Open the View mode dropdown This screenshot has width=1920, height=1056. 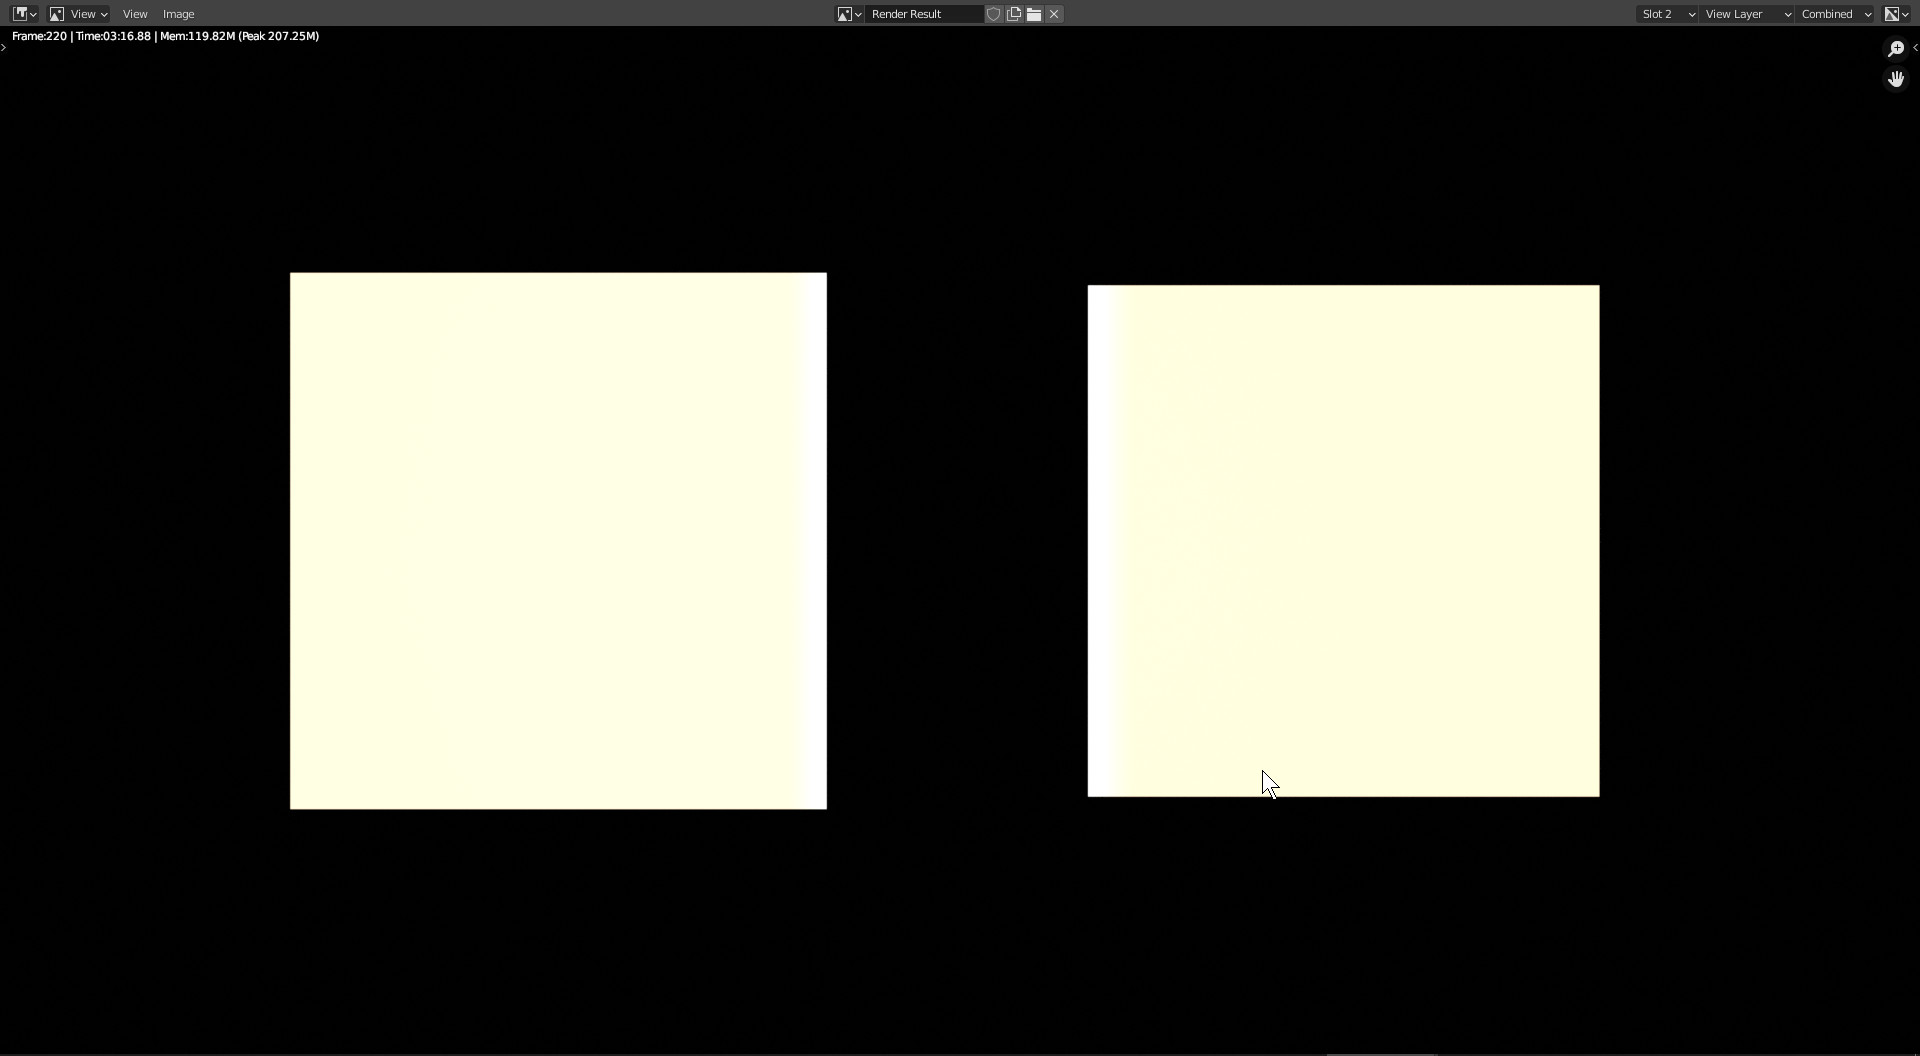click(x=78, y=14)
